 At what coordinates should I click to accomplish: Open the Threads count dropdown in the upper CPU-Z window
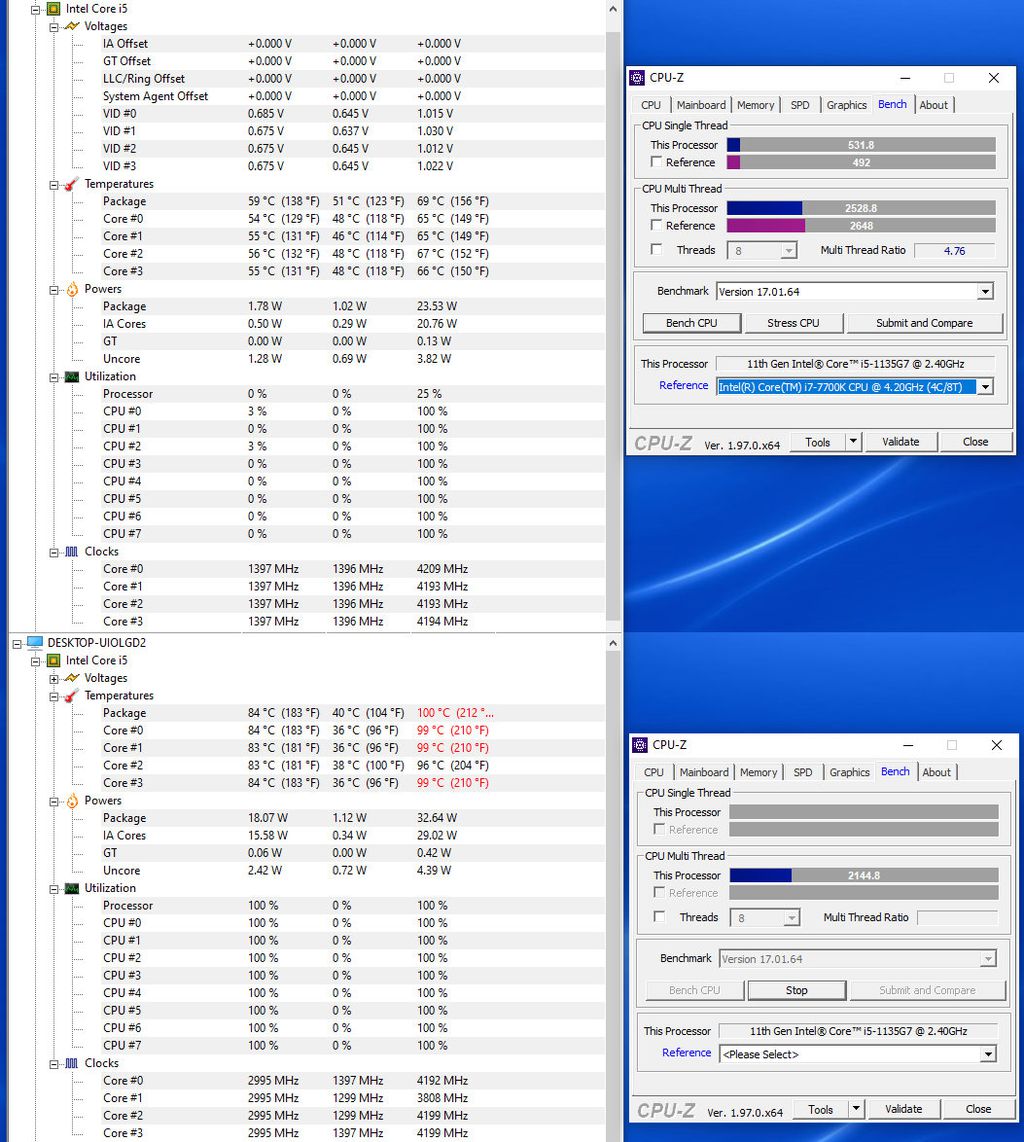tap(788, 251)
